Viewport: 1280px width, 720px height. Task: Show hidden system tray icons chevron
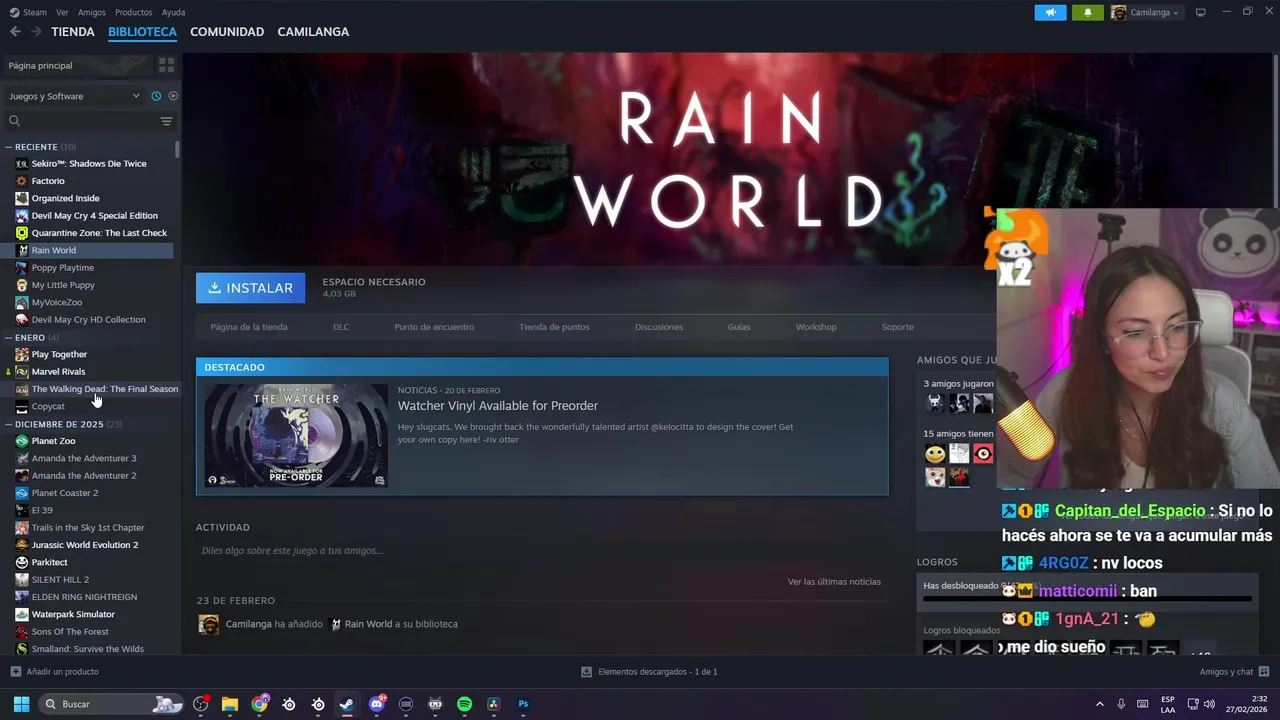click(x=1099, y=704)
